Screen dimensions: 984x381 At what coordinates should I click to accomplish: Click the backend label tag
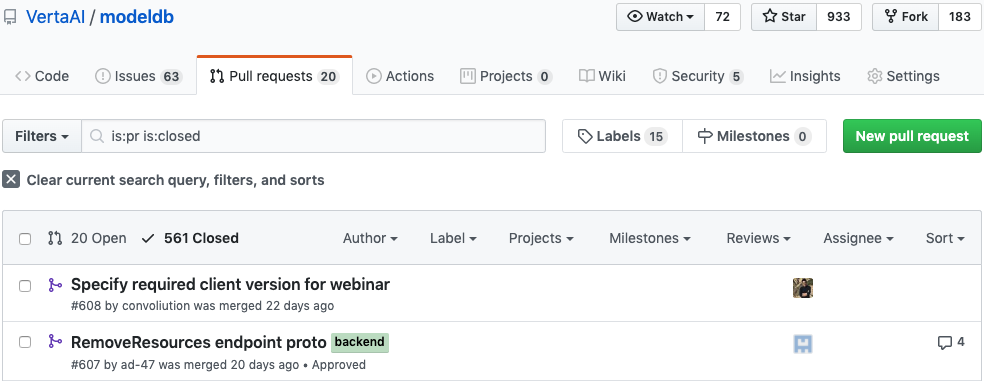360,342
